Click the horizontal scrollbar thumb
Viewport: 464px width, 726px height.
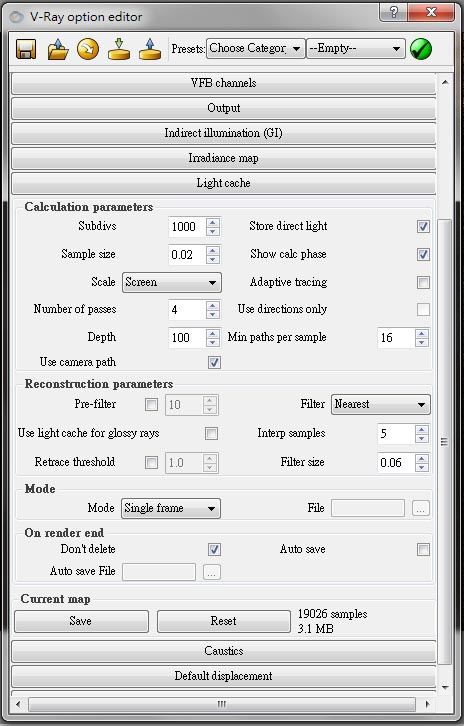pos(222,705)
